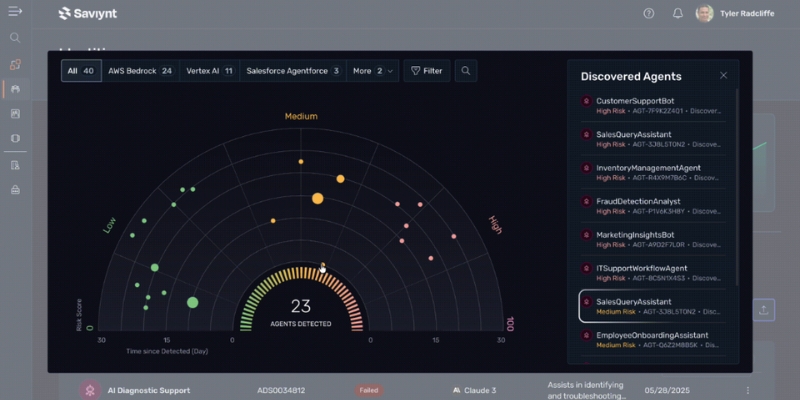Select the Vertex AI filter tab
Screen dimensions: 800x400
tap(210, 71)
